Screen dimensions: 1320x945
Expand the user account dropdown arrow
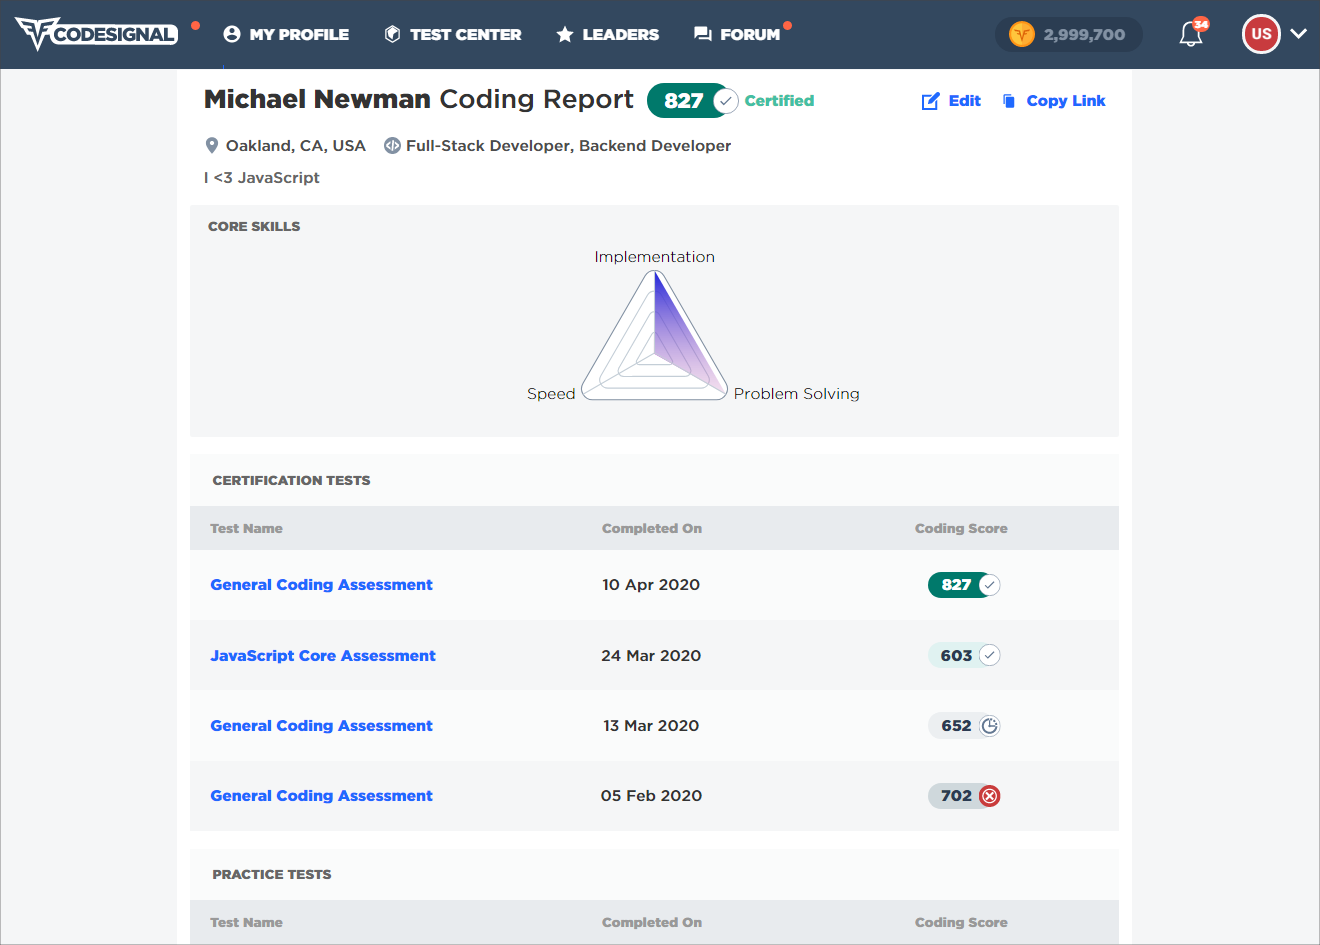click(1299, 34)
